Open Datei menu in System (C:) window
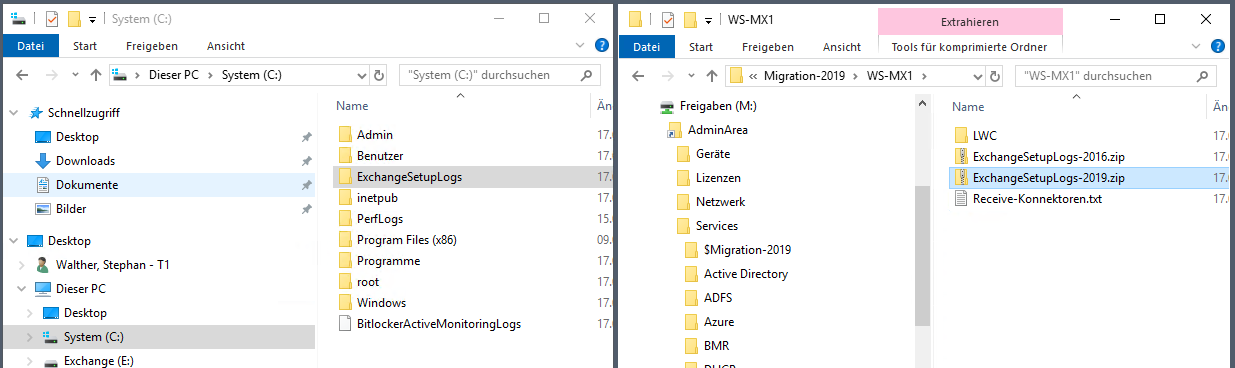 coord(31,46)
